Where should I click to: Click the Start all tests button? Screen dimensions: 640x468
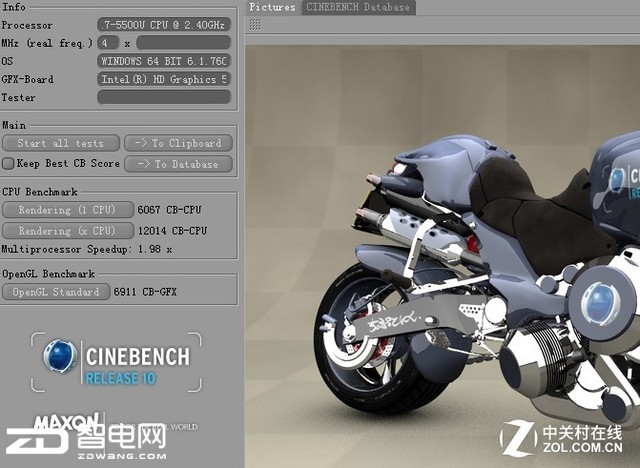pos(61,143)
